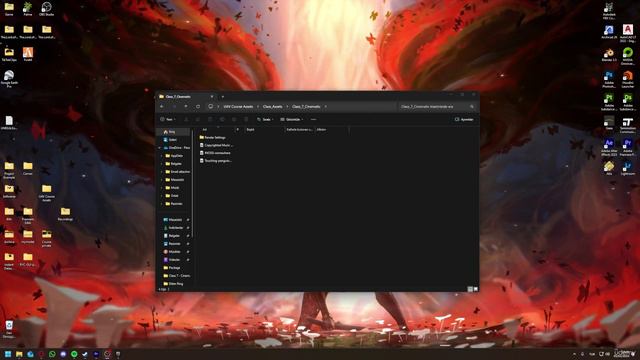
Task: Open Elden Ring folder in sidebar
Action: tap(173, 284)
